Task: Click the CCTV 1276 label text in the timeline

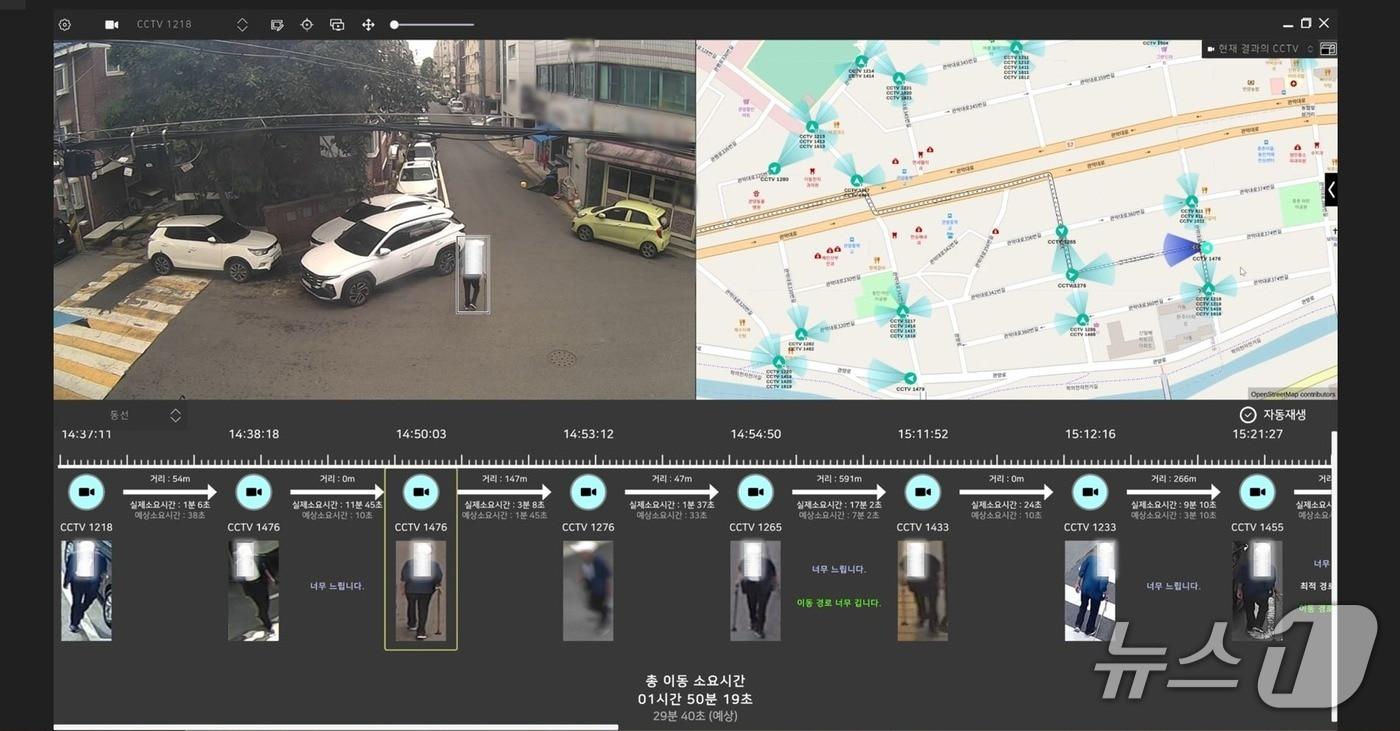Action: coord(588,527)
